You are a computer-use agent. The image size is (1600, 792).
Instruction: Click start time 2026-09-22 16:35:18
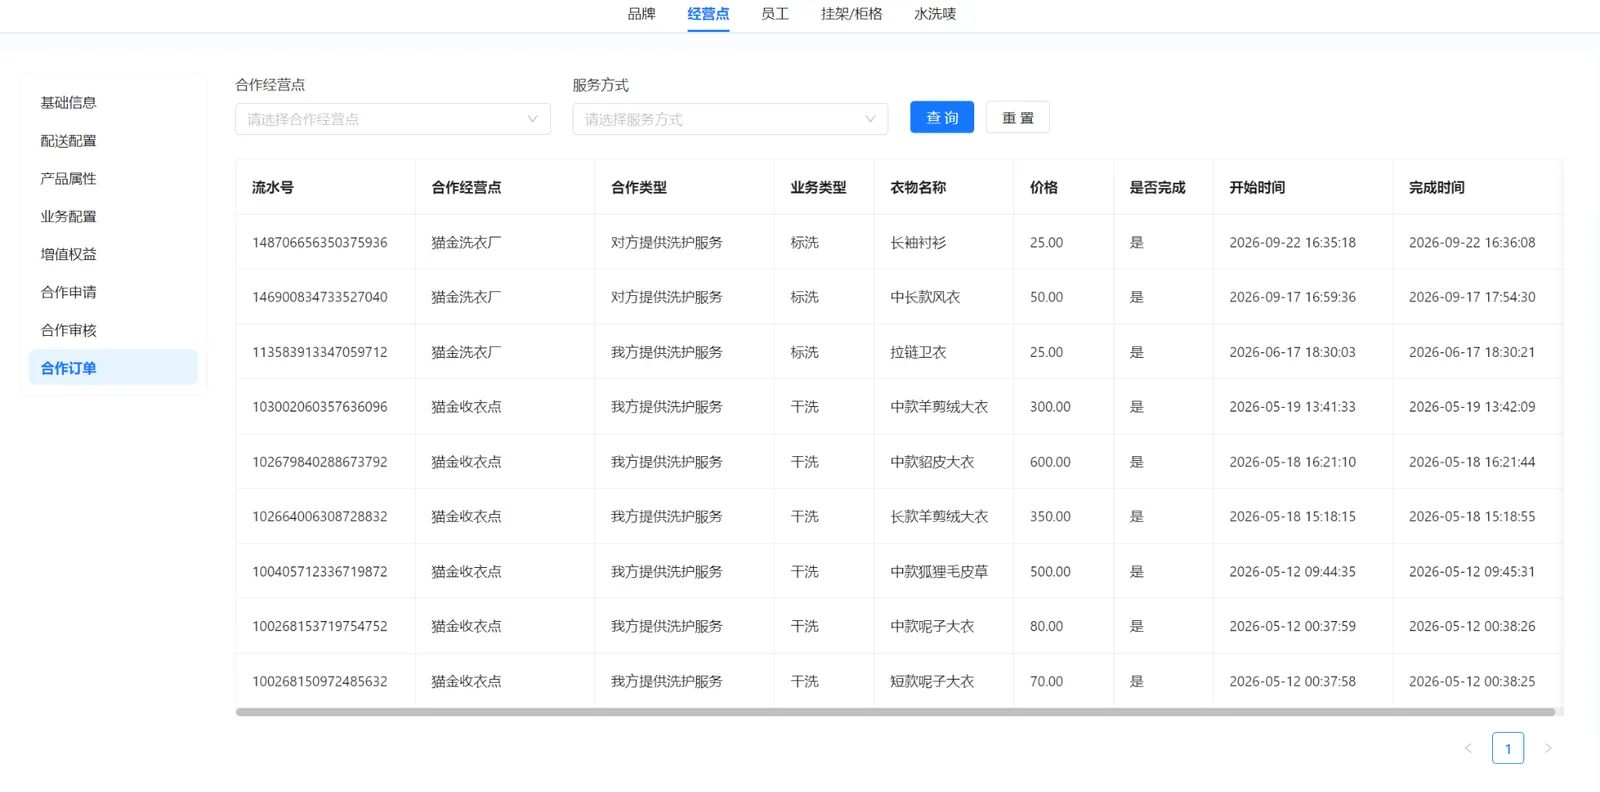1292,242
